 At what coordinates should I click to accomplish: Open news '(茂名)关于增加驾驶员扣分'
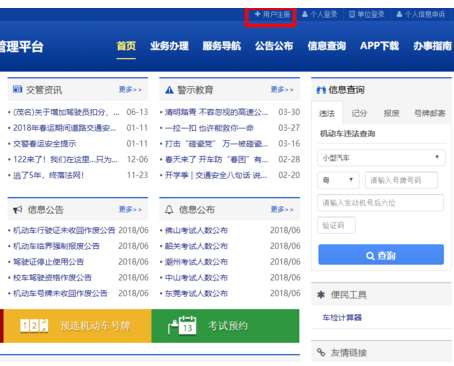[66, 112]
